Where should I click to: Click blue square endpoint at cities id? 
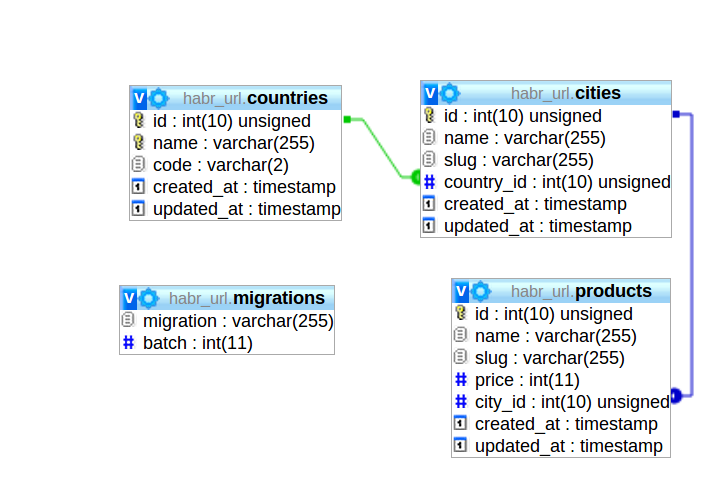676,114
